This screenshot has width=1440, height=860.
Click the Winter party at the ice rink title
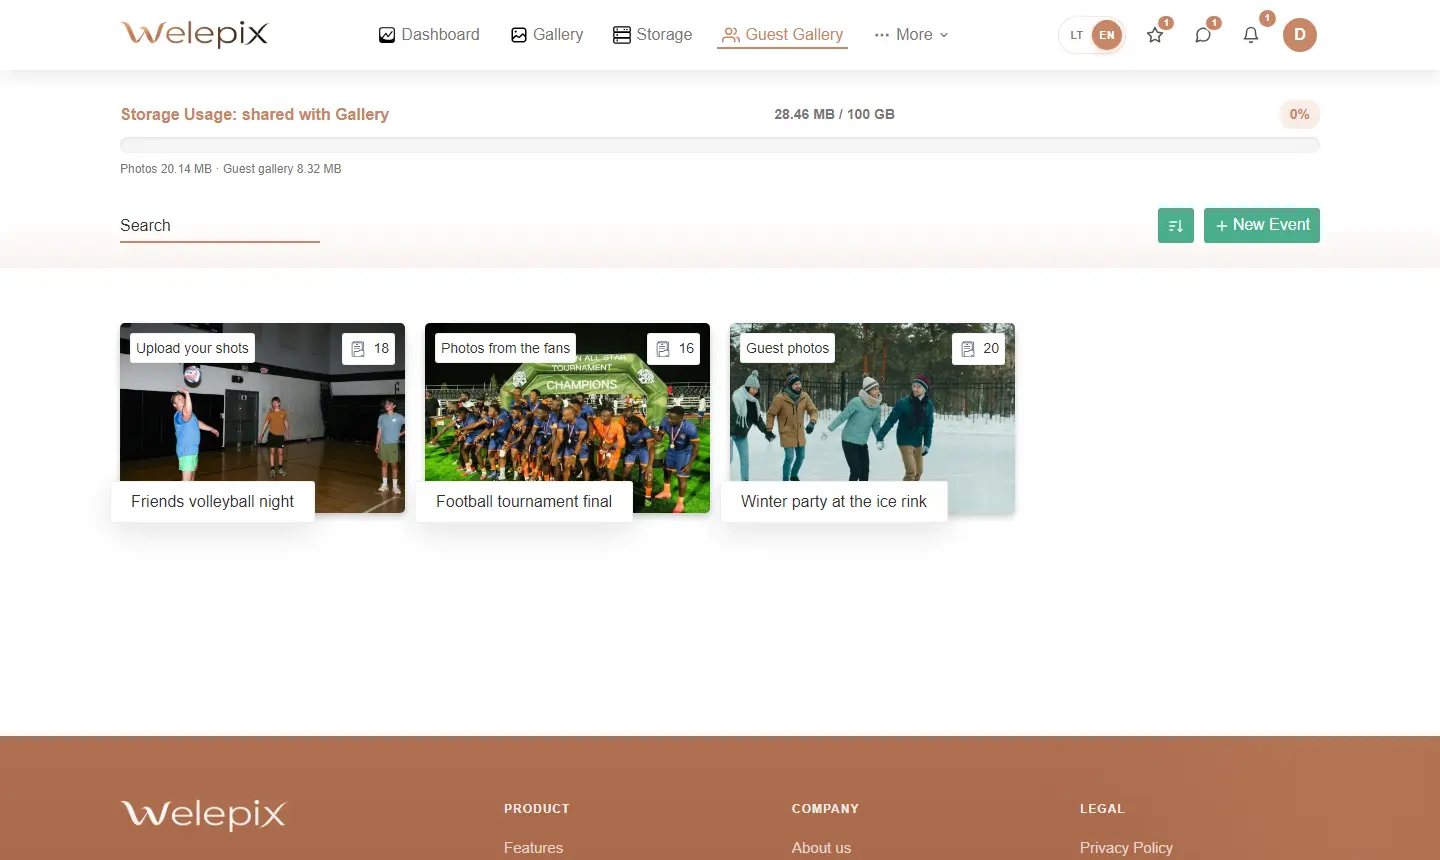[x=834, y=501]
